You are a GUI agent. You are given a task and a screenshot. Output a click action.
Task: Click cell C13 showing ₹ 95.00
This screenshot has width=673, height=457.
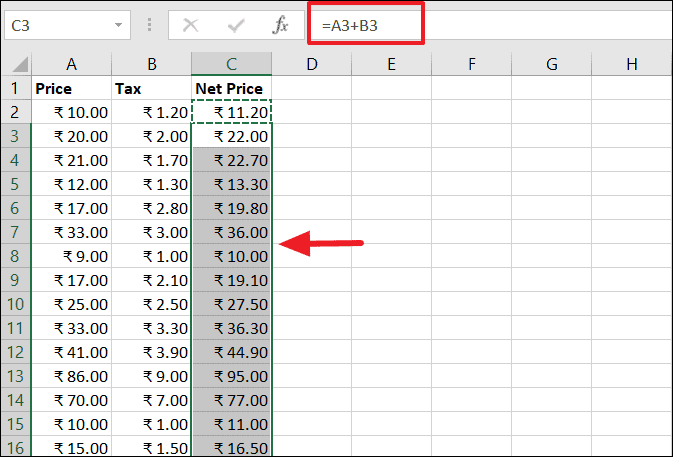point(231,376)
